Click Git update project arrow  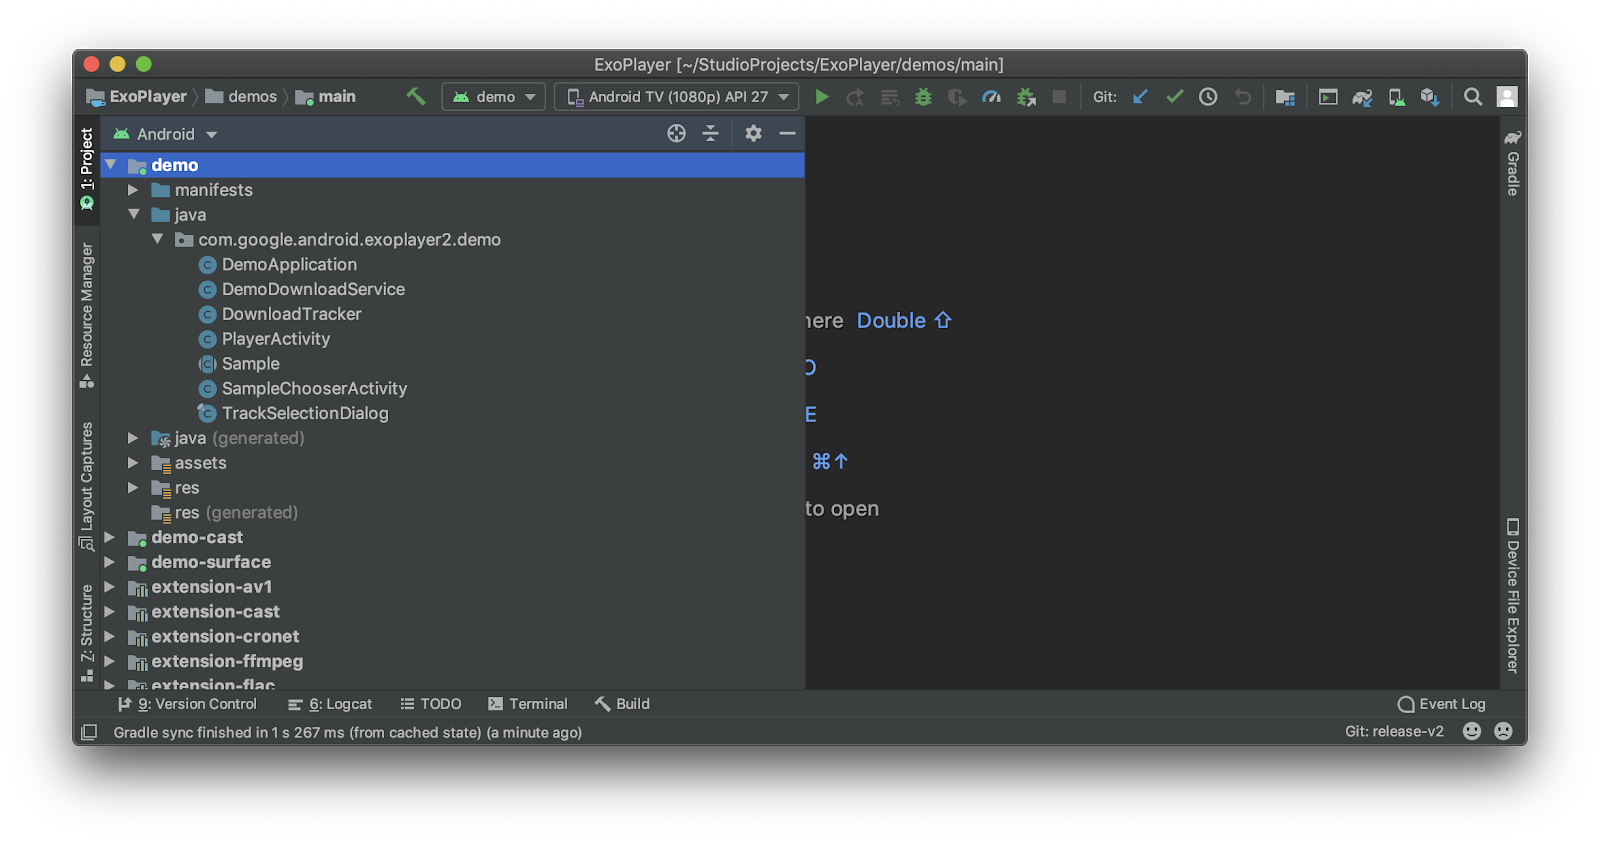pos(1140,97)
